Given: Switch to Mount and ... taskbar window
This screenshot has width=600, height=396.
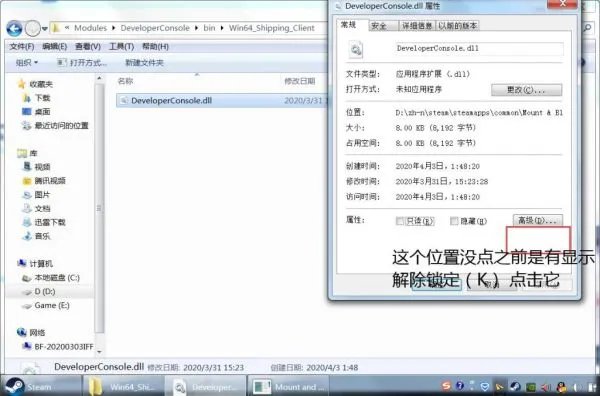Looking at the screenshot, I should (x=289, y=386).
